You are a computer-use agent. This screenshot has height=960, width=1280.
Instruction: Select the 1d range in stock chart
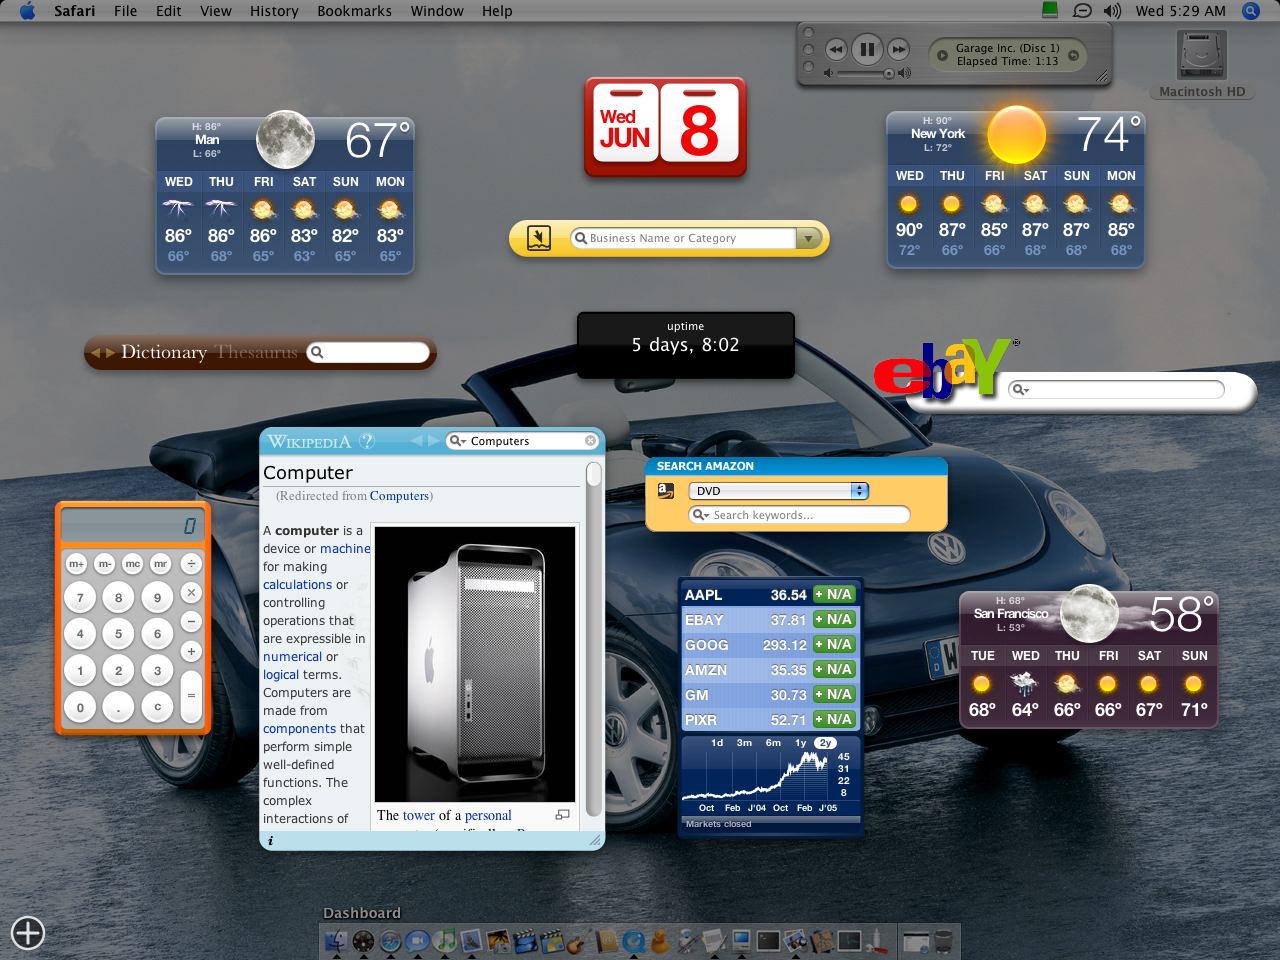pyautogui.click(x=717, y=743)
